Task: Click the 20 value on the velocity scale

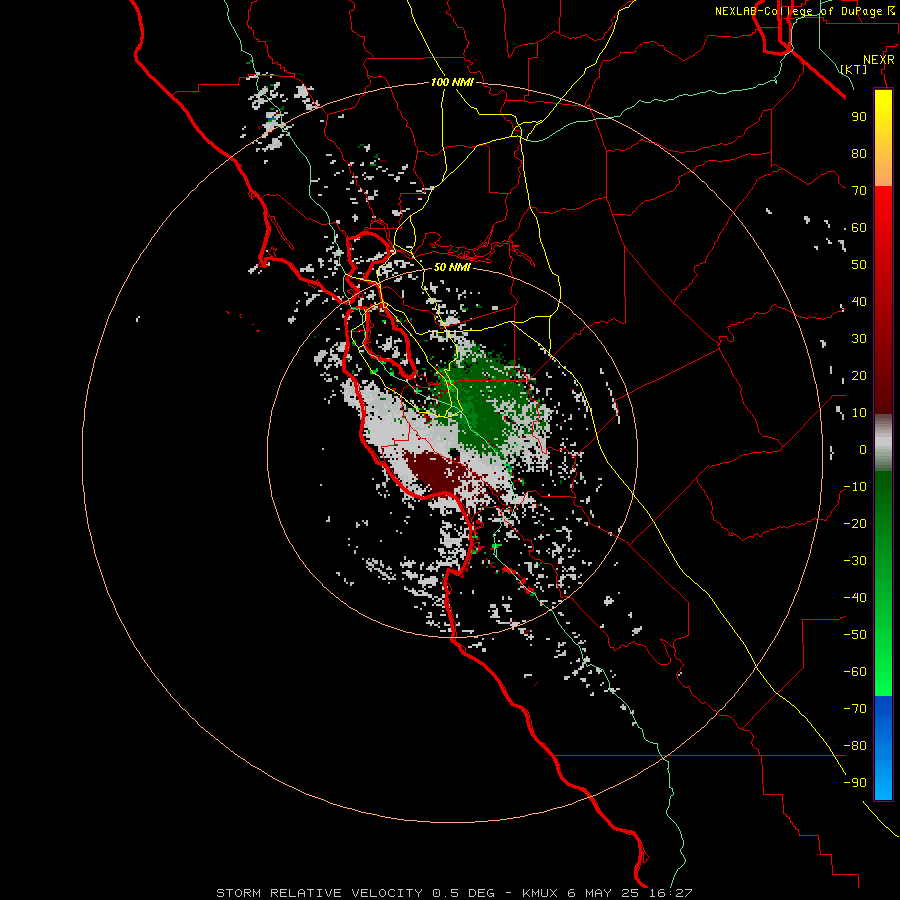Action: [x=859, y=375]
